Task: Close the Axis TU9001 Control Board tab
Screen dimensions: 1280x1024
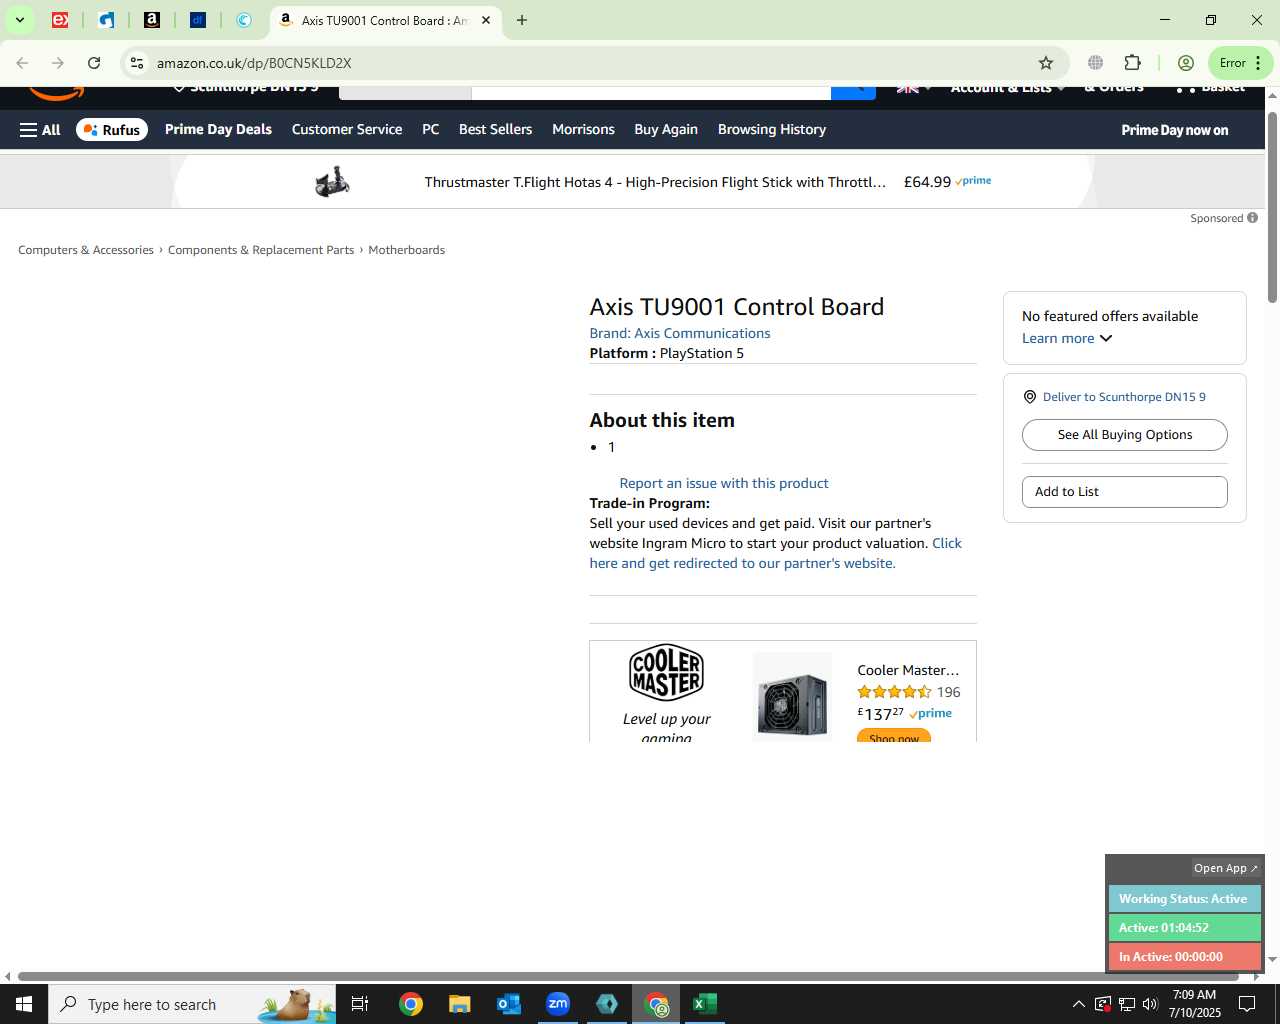Action: pos(486,20)
